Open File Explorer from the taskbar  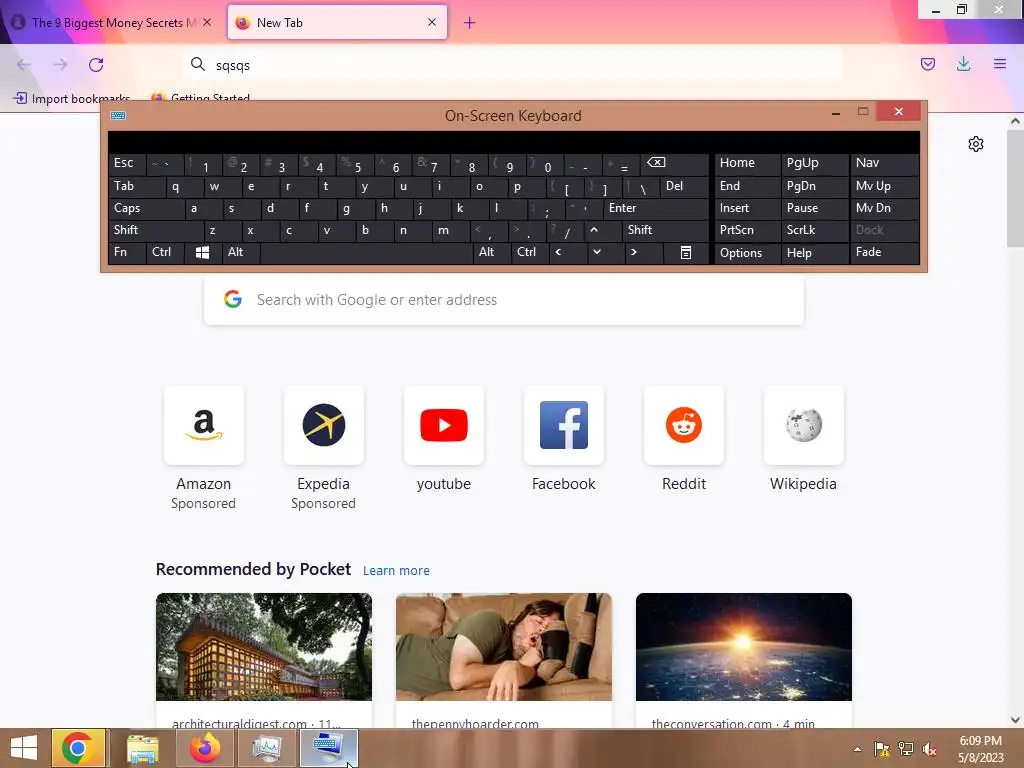click(142, 748)
